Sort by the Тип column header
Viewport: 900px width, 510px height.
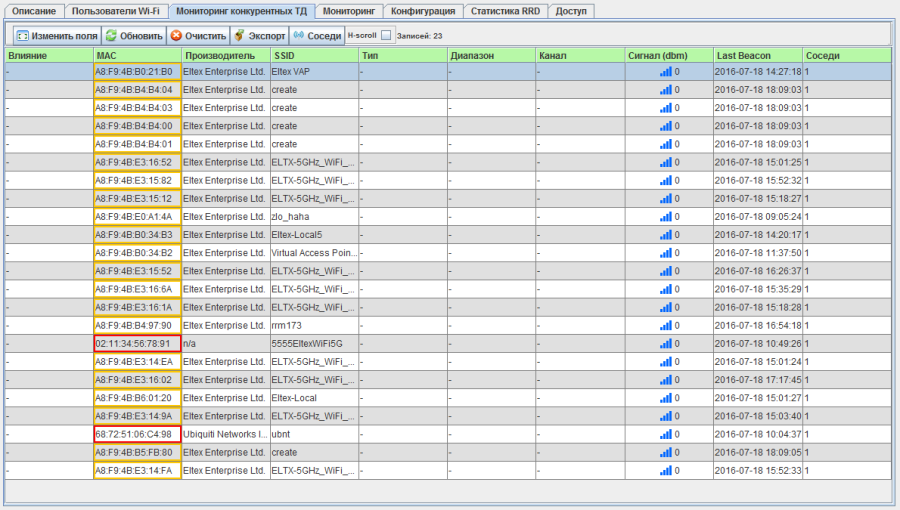[403, 56]
